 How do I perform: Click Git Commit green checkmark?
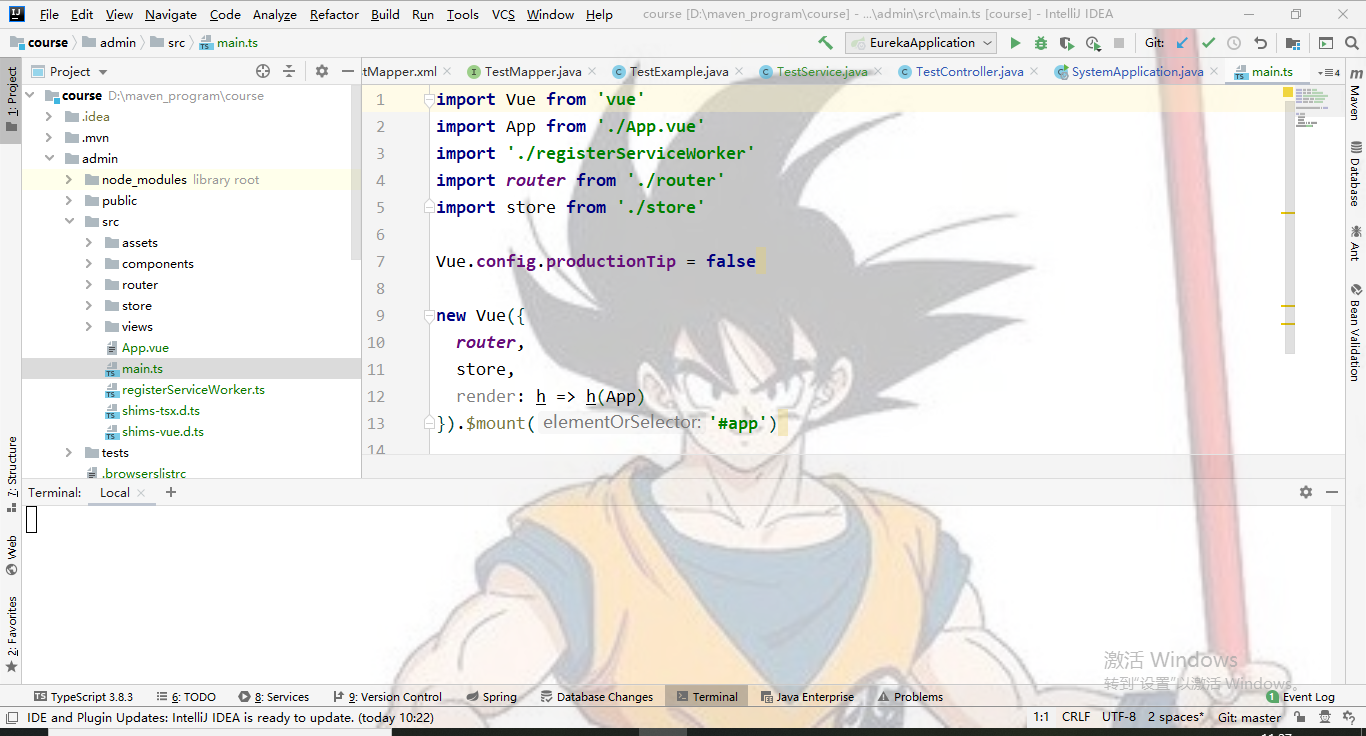1208,43
